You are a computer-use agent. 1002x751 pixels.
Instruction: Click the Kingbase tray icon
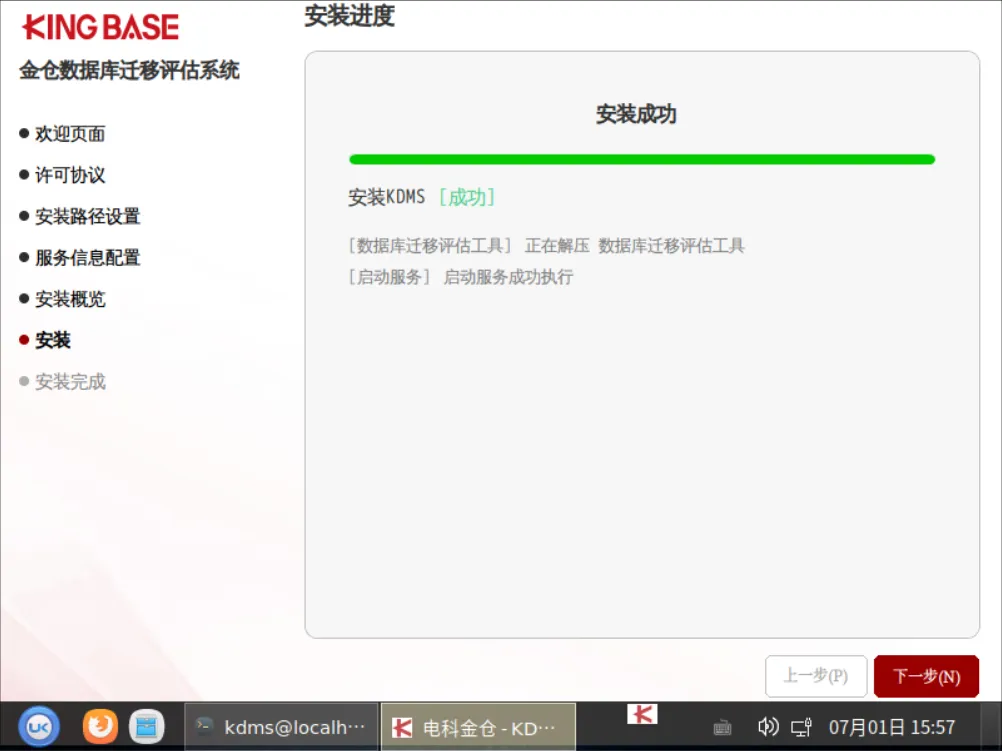point(642,714)
